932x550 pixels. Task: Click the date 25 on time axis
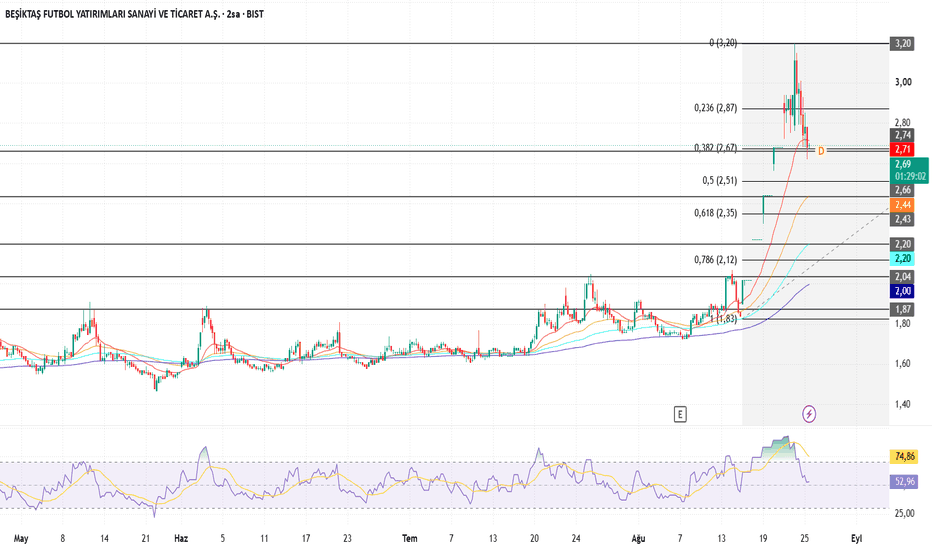805,539
